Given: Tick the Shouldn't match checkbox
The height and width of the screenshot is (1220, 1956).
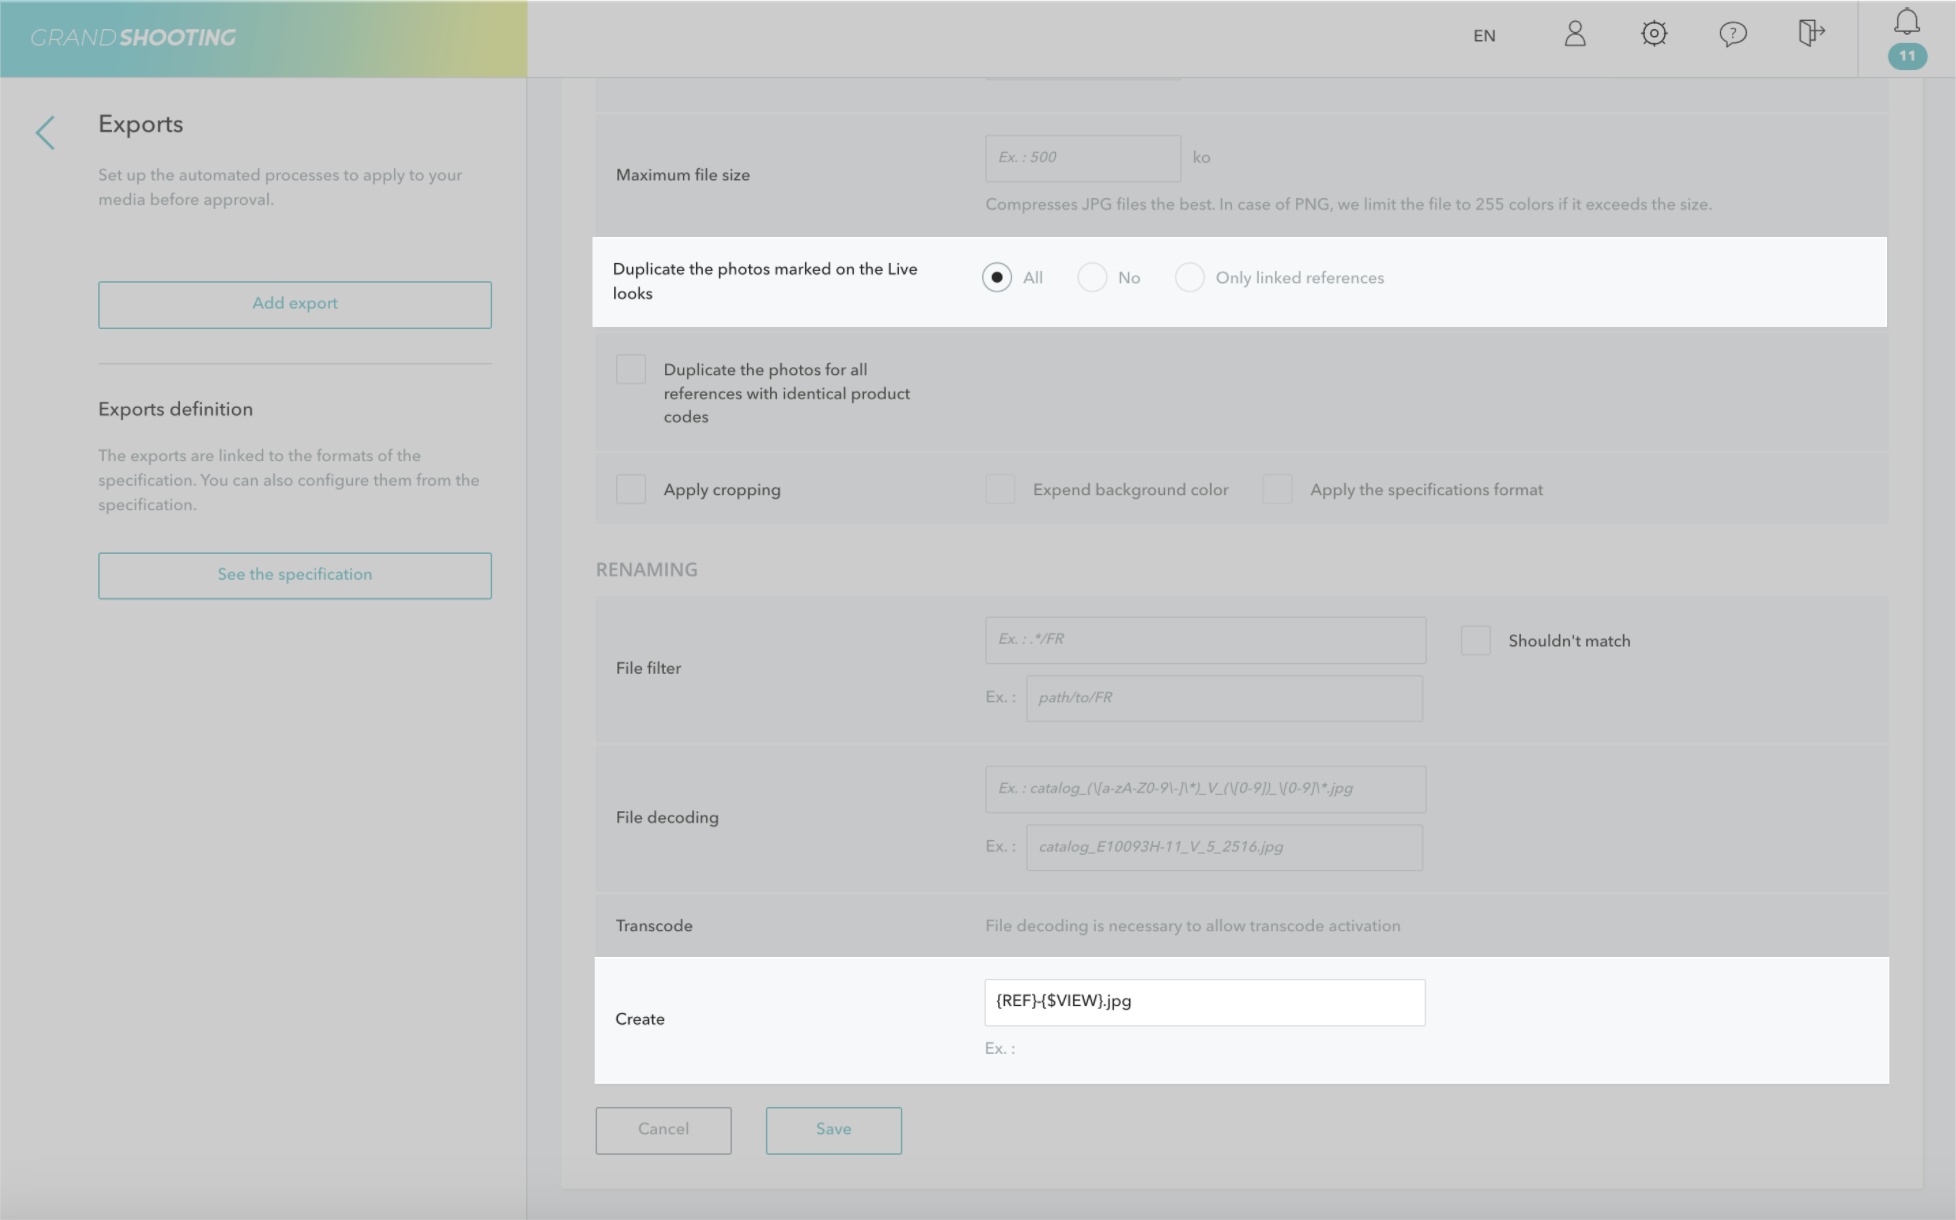Looking at the screenshot, I should click(x=1475, y=640).
